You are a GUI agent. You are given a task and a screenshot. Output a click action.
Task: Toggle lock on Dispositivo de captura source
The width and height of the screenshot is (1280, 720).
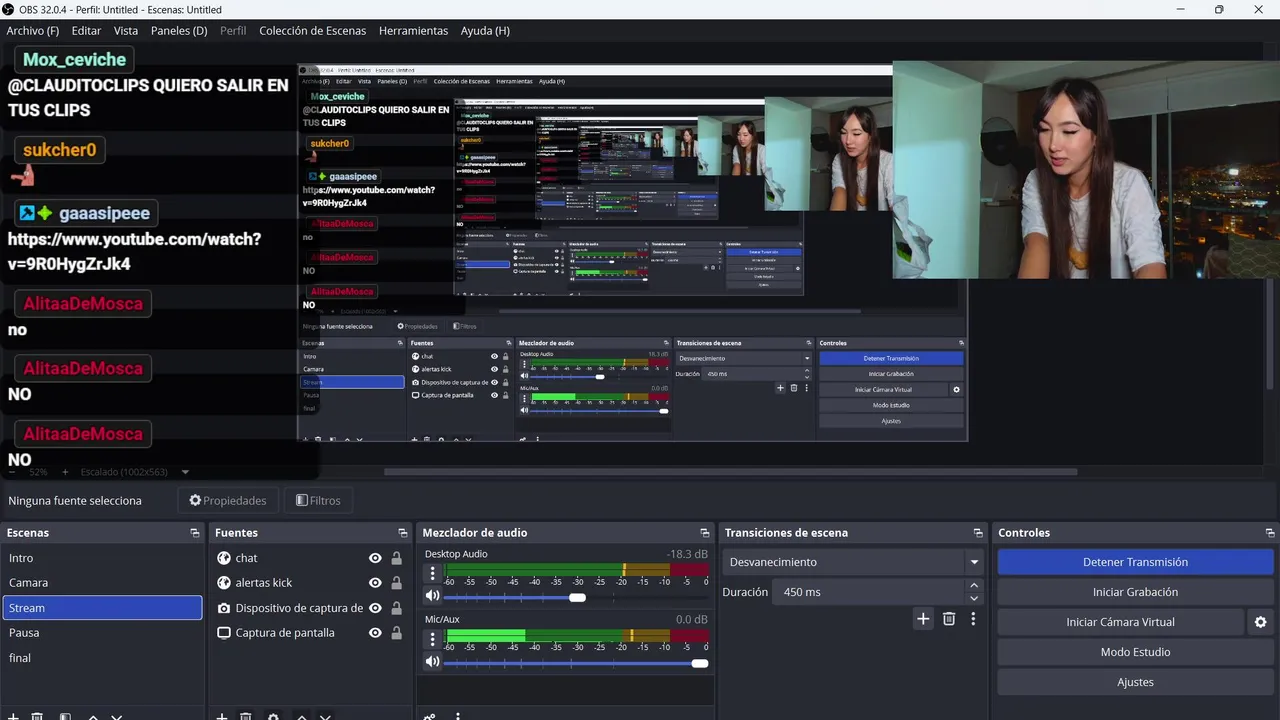(396, 608)
